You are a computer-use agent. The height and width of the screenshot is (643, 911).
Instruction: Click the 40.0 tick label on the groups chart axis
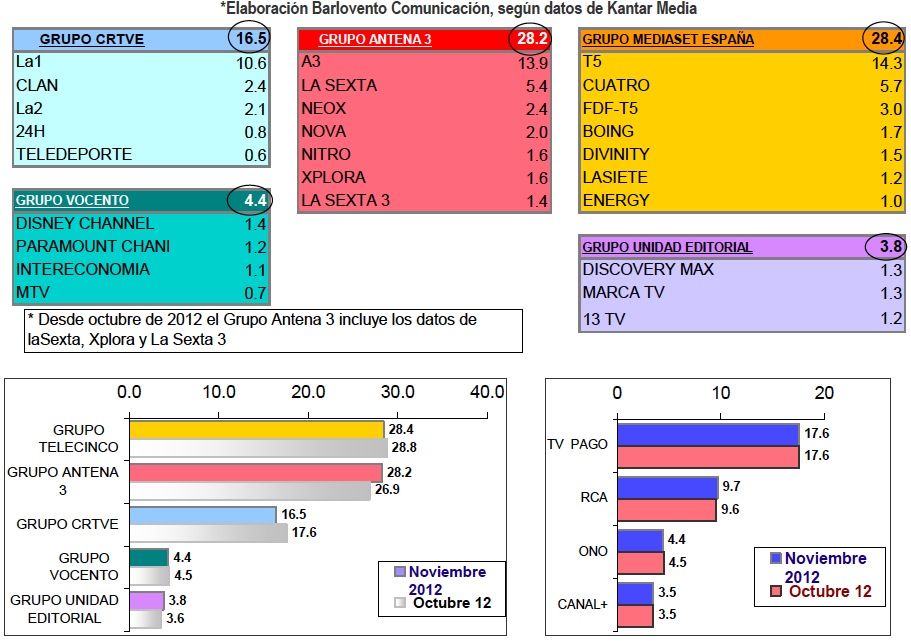487,392
